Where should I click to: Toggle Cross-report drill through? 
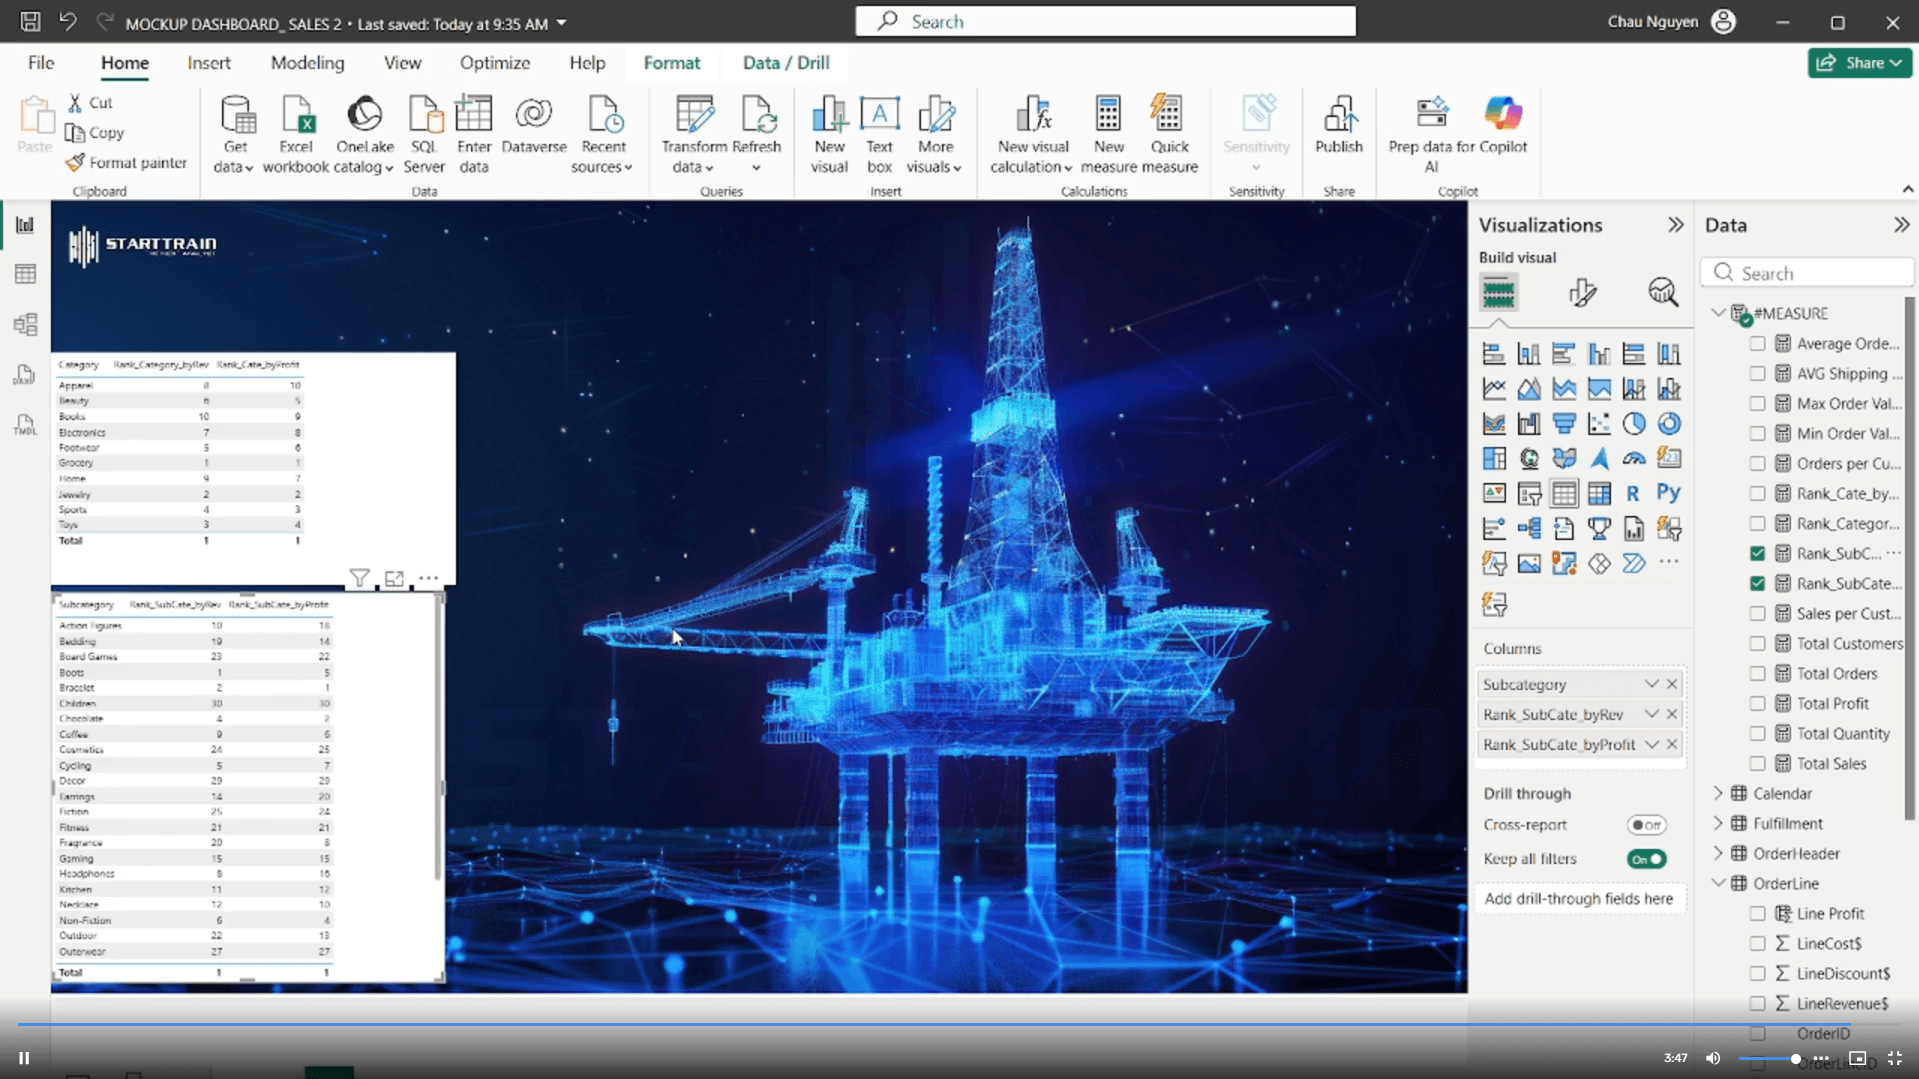click(x=1646, y=825)
